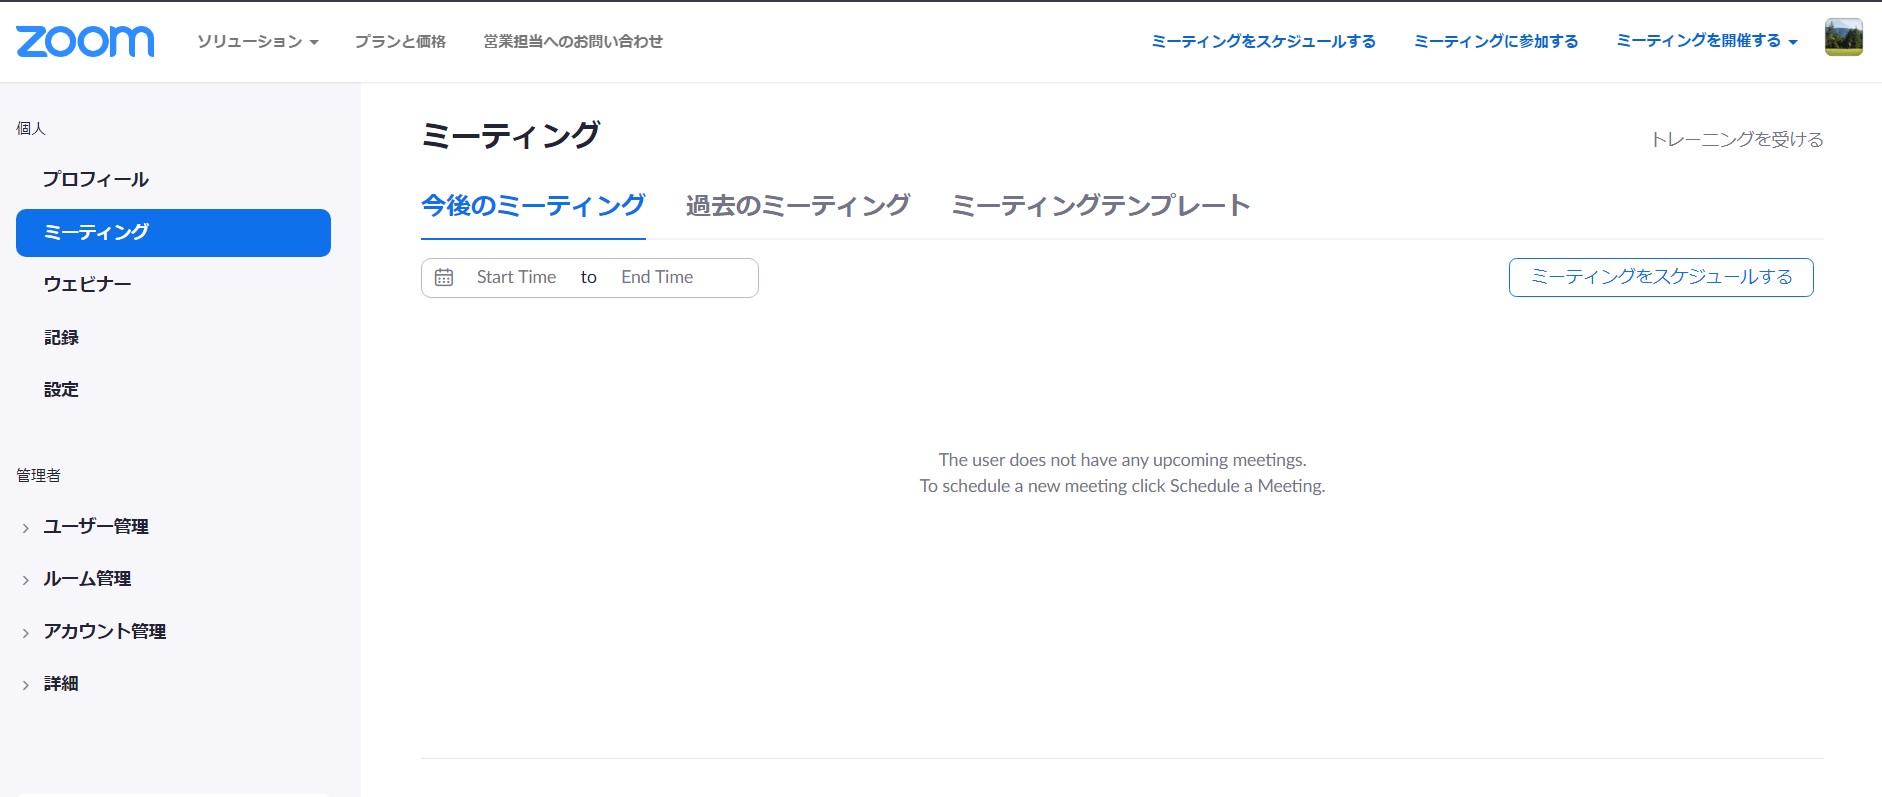Image resolution: width=1882 pixels, height=797 pixels.
Task: Switch to ミーティングテンプレート tab
Action: (x=1100, y=206)
